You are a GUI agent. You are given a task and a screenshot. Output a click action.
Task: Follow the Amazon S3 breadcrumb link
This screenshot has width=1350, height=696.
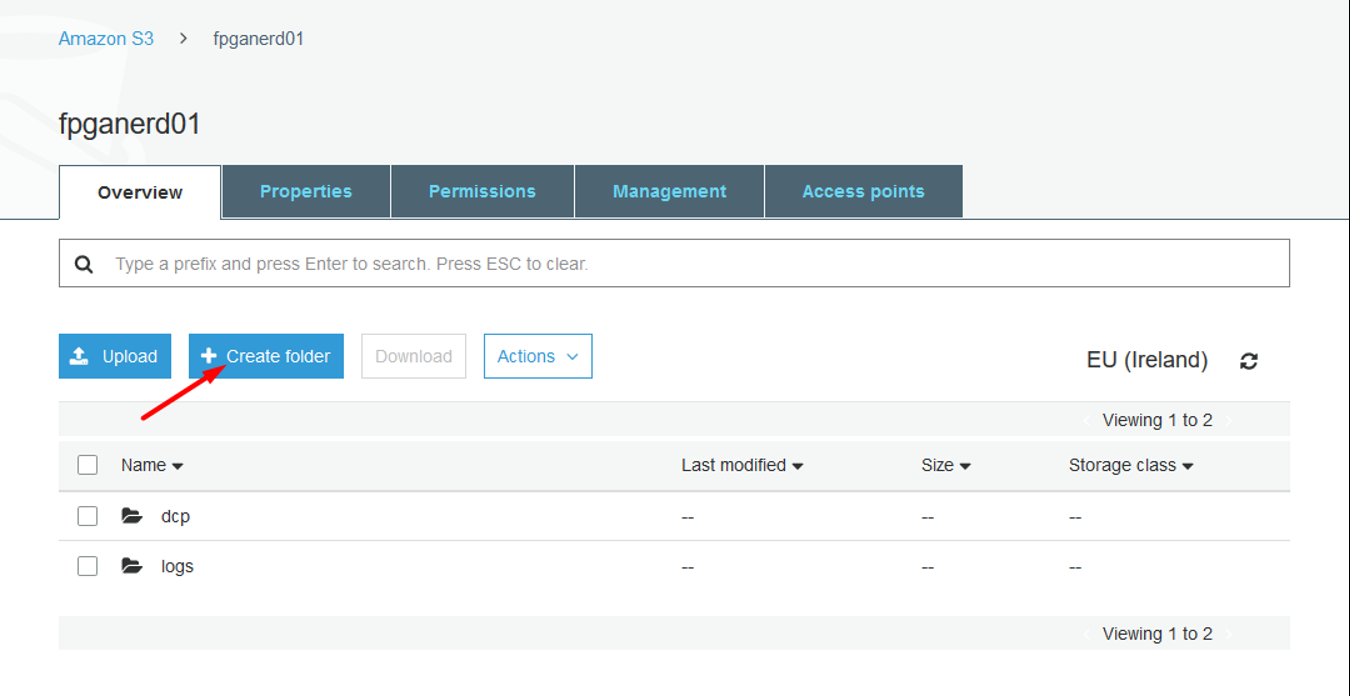pyautogui.click(x=106, y=39)
